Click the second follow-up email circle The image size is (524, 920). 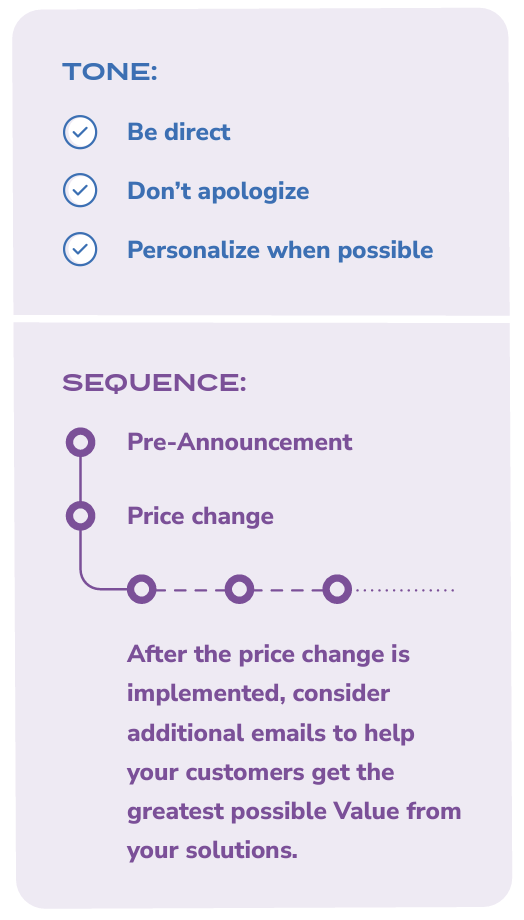pyautogui.click(x=239, y=589)
